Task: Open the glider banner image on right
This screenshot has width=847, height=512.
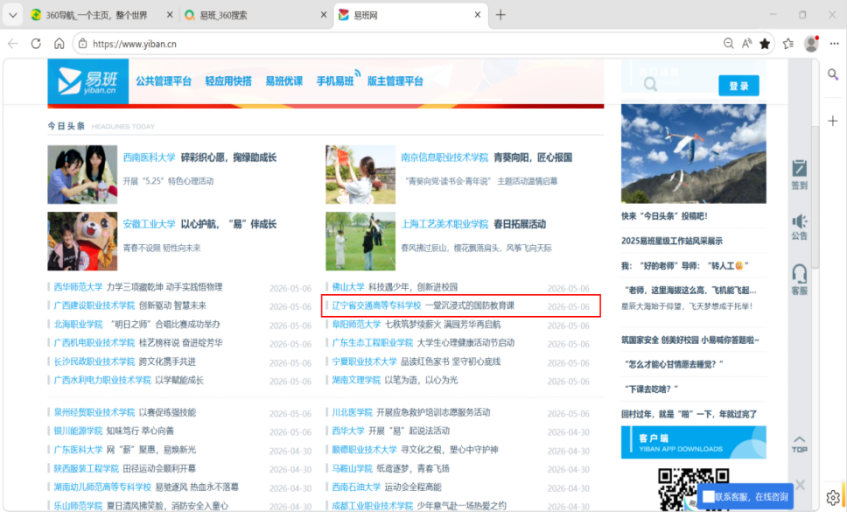Action: (694, 154)
